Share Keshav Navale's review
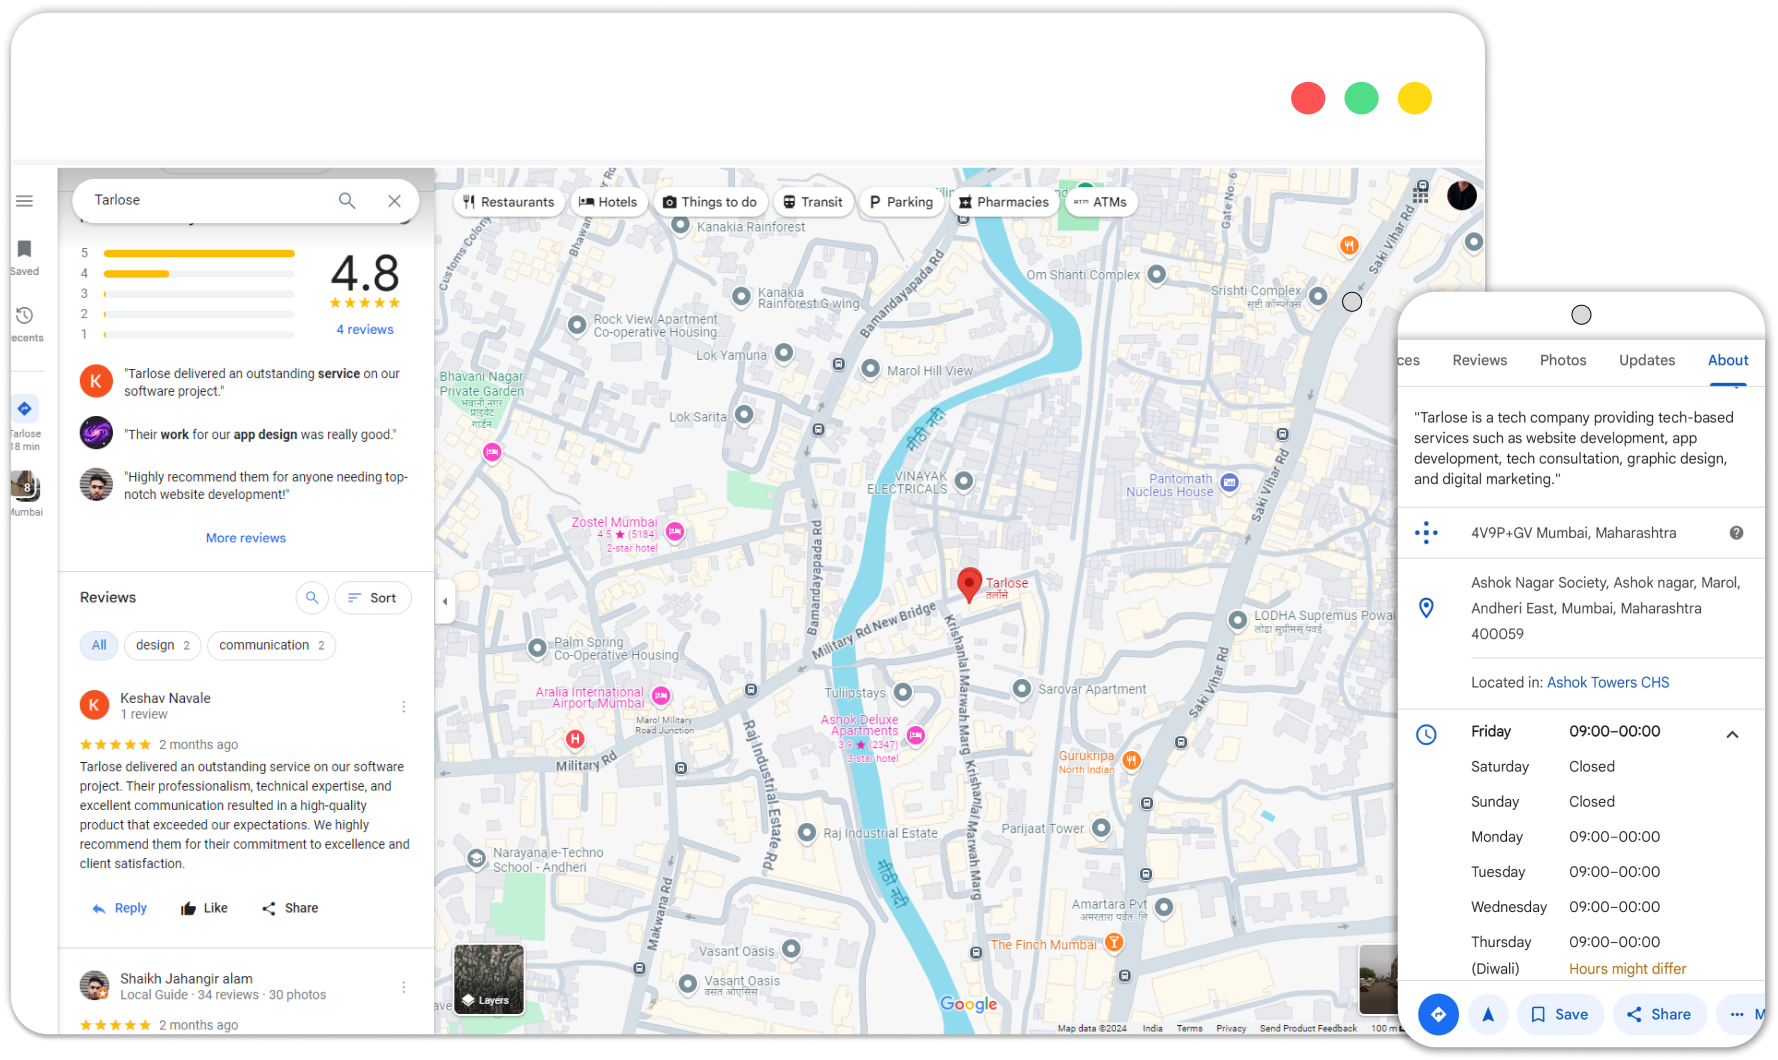The width and height of the screenshot is (1778, 1060). pos(290,908)
